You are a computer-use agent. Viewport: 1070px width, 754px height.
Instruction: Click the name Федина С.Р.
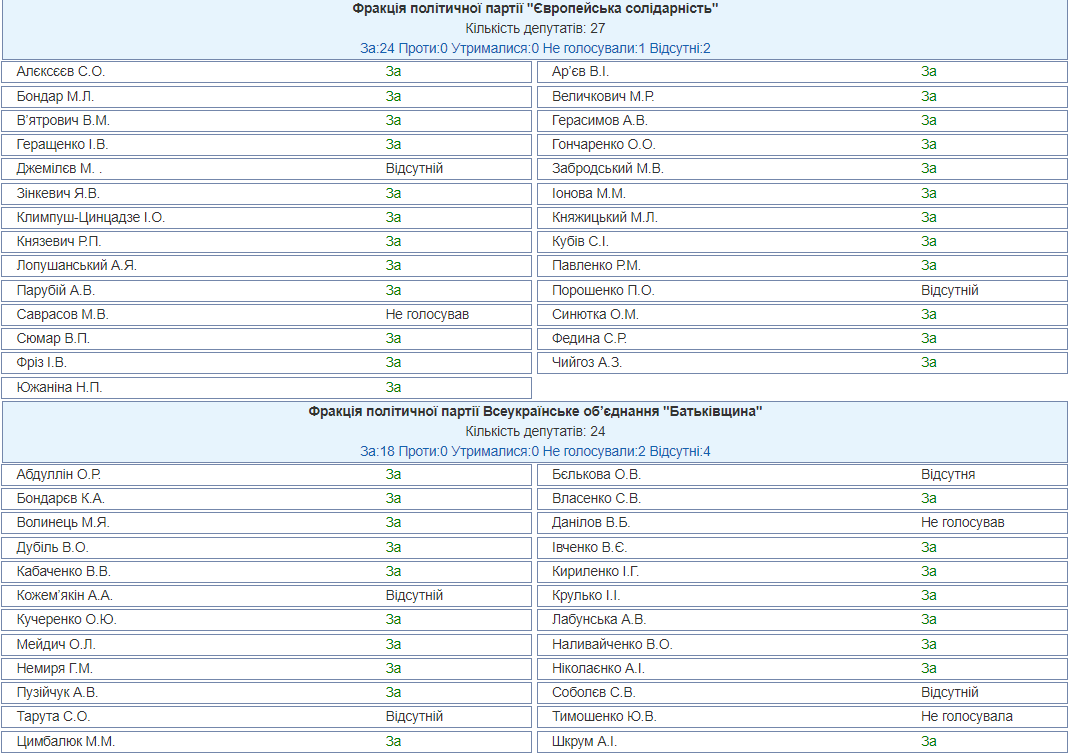click(x=589, y=338)
